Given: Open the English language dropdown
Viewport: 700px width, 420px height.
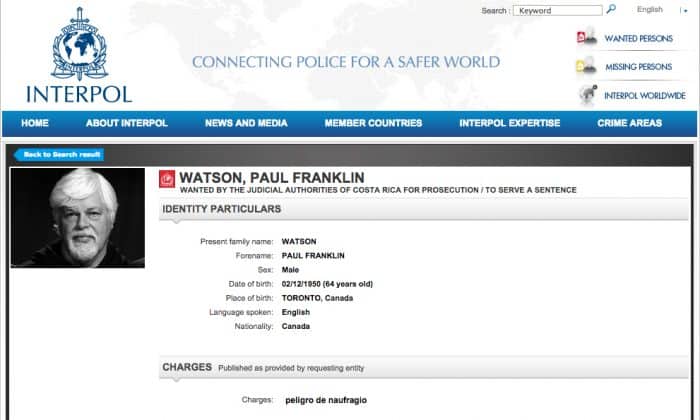Looking at the screenshot, I should pyautogui.click(x=650, y=9).
